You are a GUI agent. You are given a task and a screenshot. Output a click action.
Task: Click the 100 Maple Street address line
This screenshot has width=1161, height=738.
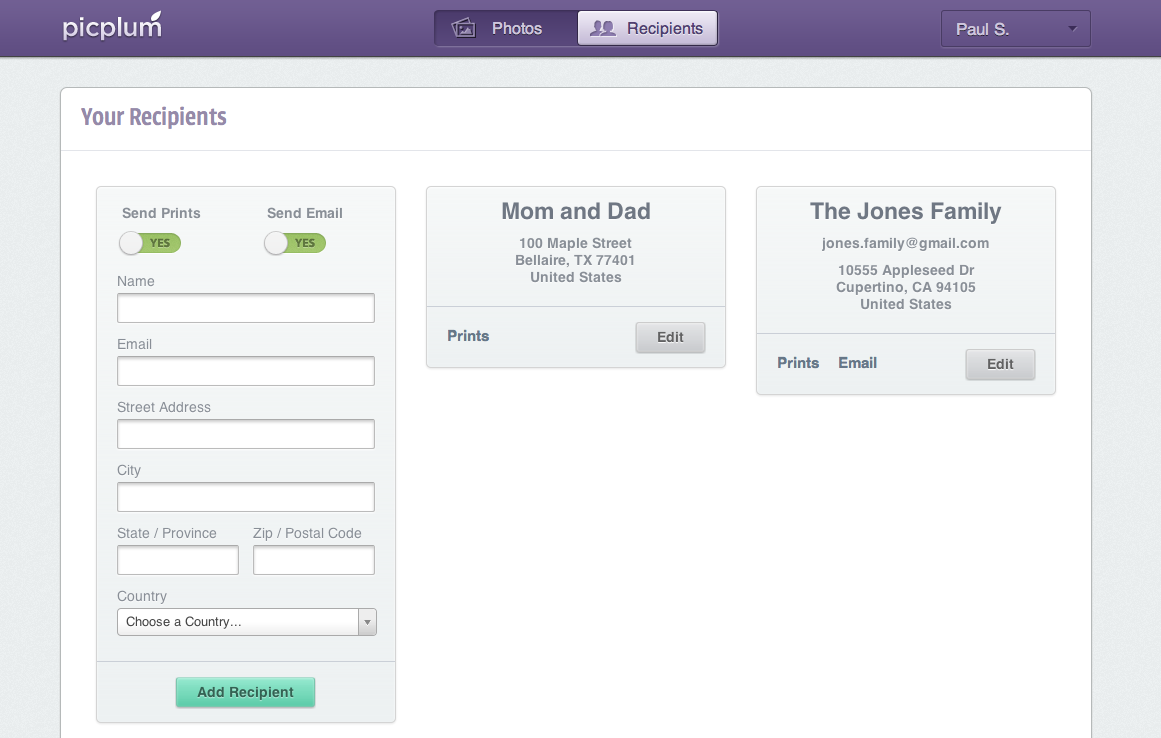(575, 243)
